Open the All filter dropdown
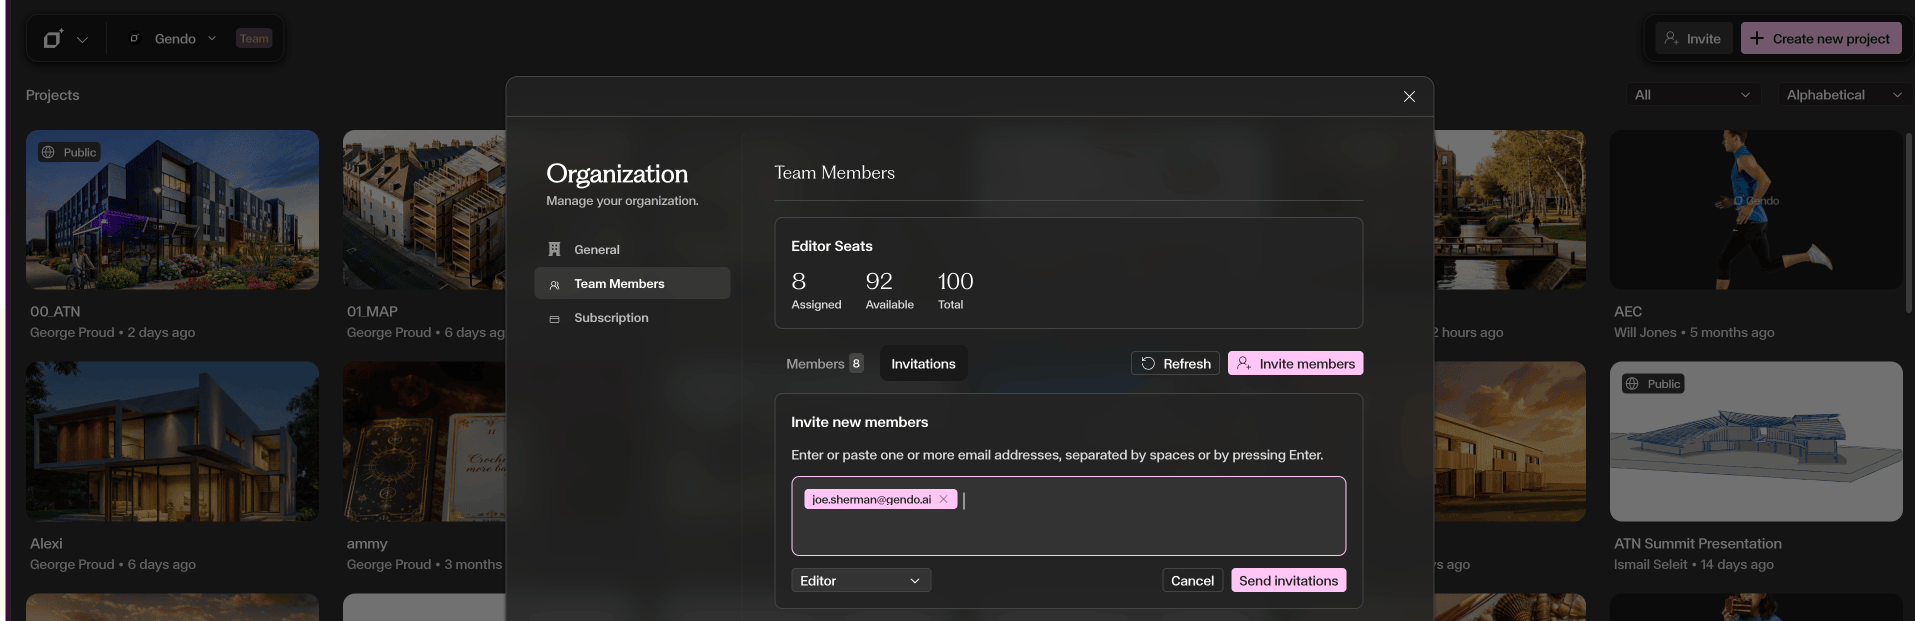This screenshot has height=621, width=1915. [1692, 95]
